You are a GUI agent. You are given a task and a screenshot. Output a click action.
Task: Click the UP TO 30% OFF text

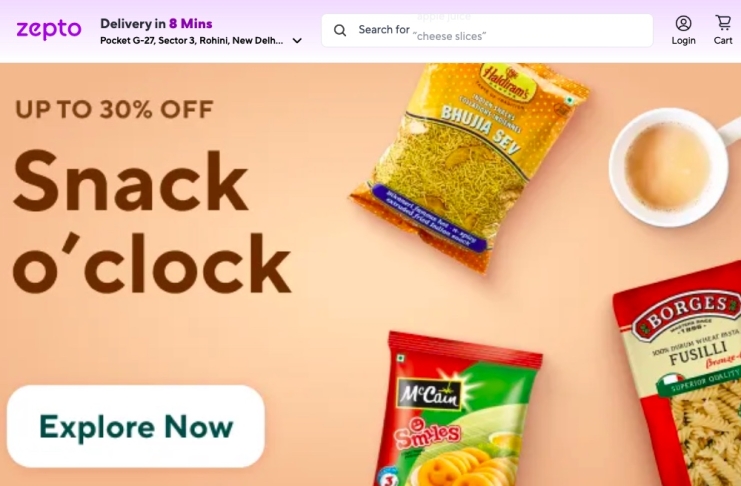coord(114,109)
